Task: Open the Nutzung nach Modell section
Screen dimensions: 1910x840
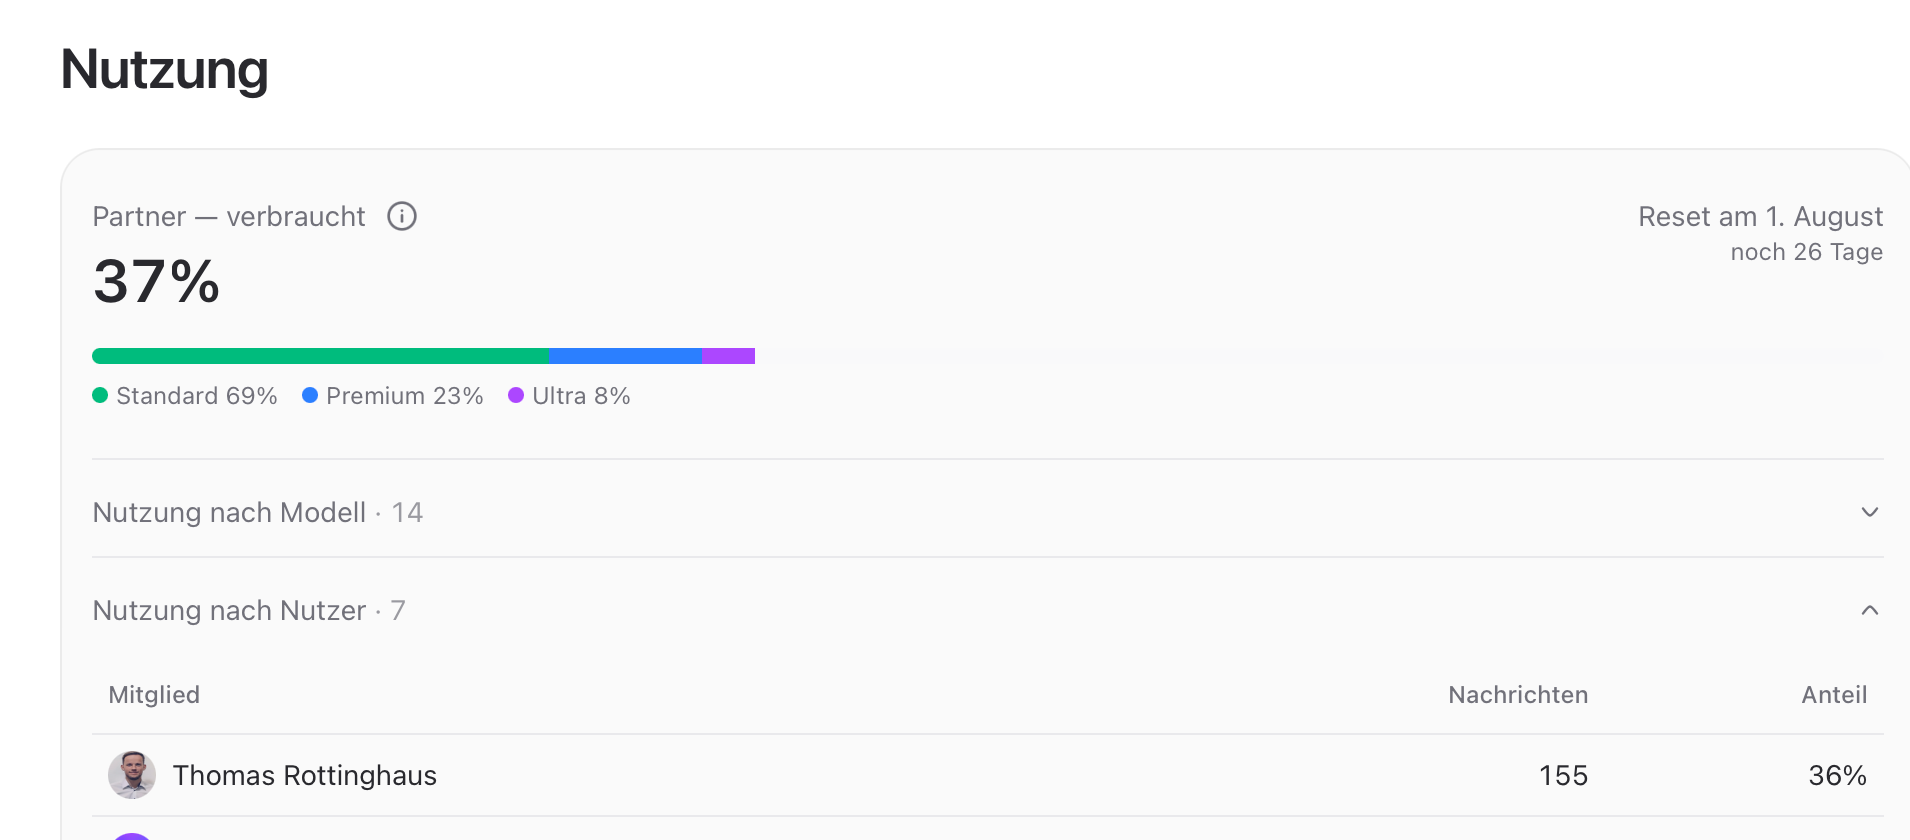Action: tap(988, 512)
